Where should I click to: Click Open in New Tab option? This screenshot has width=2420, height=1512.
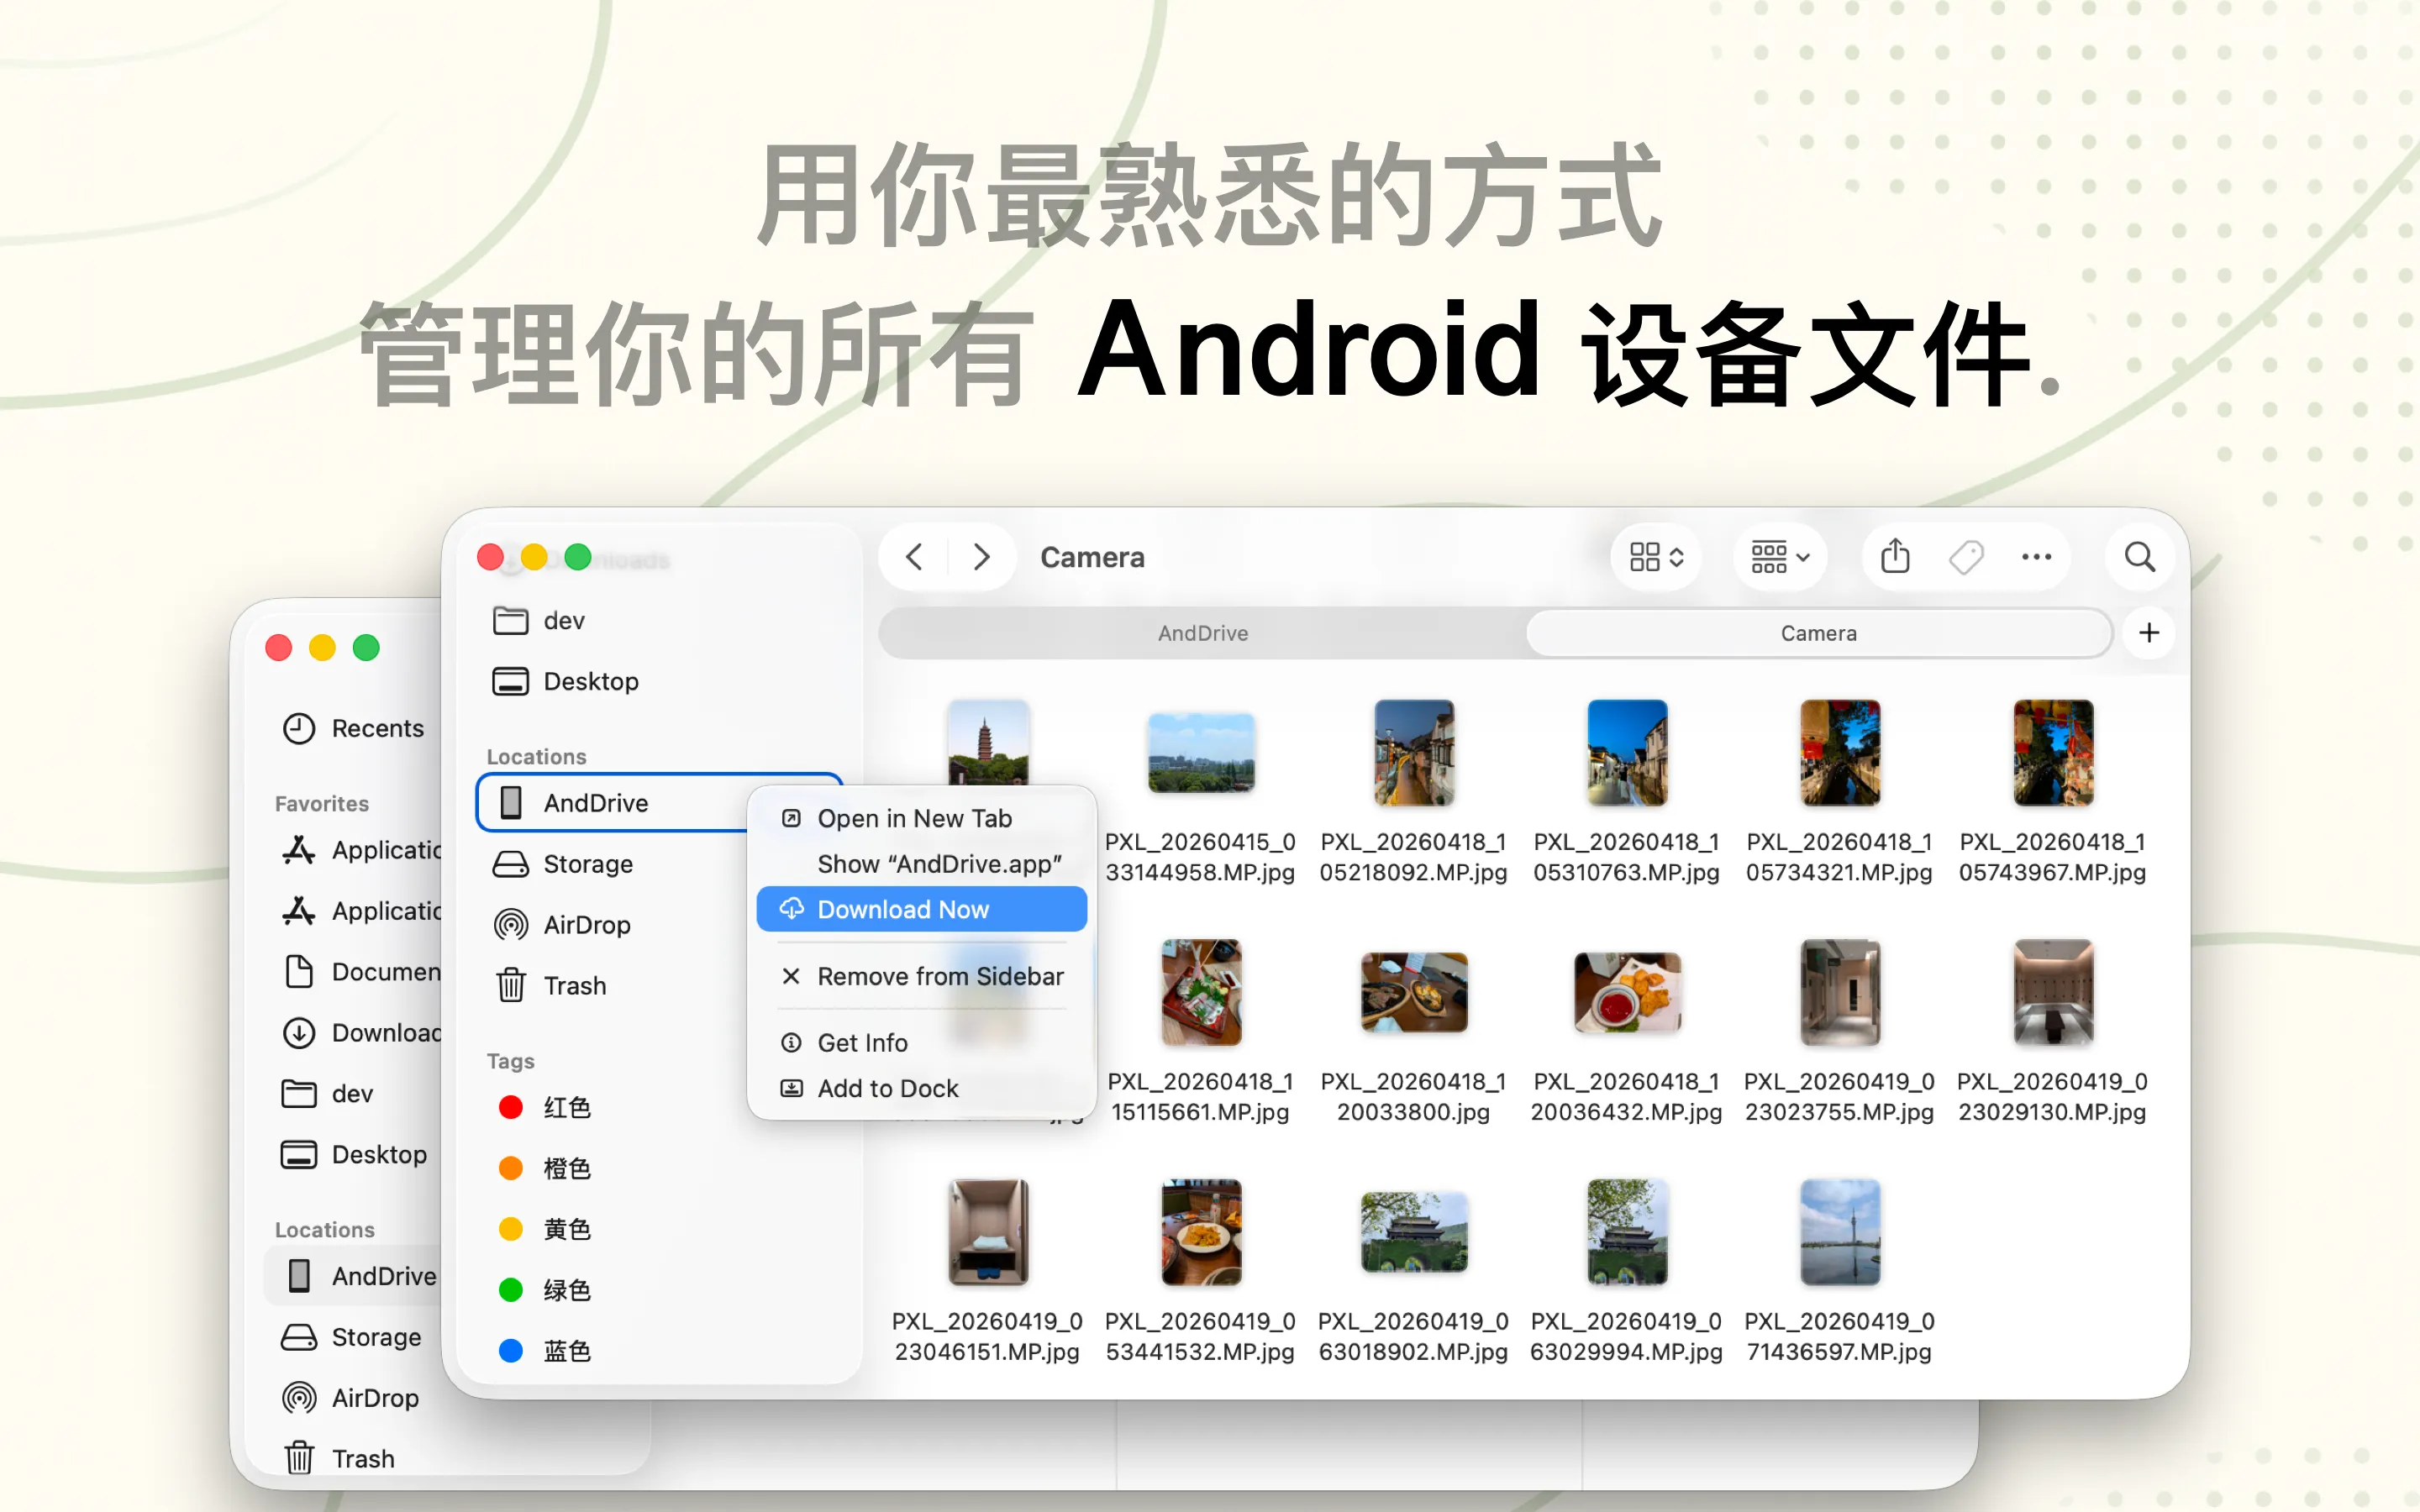914,818
